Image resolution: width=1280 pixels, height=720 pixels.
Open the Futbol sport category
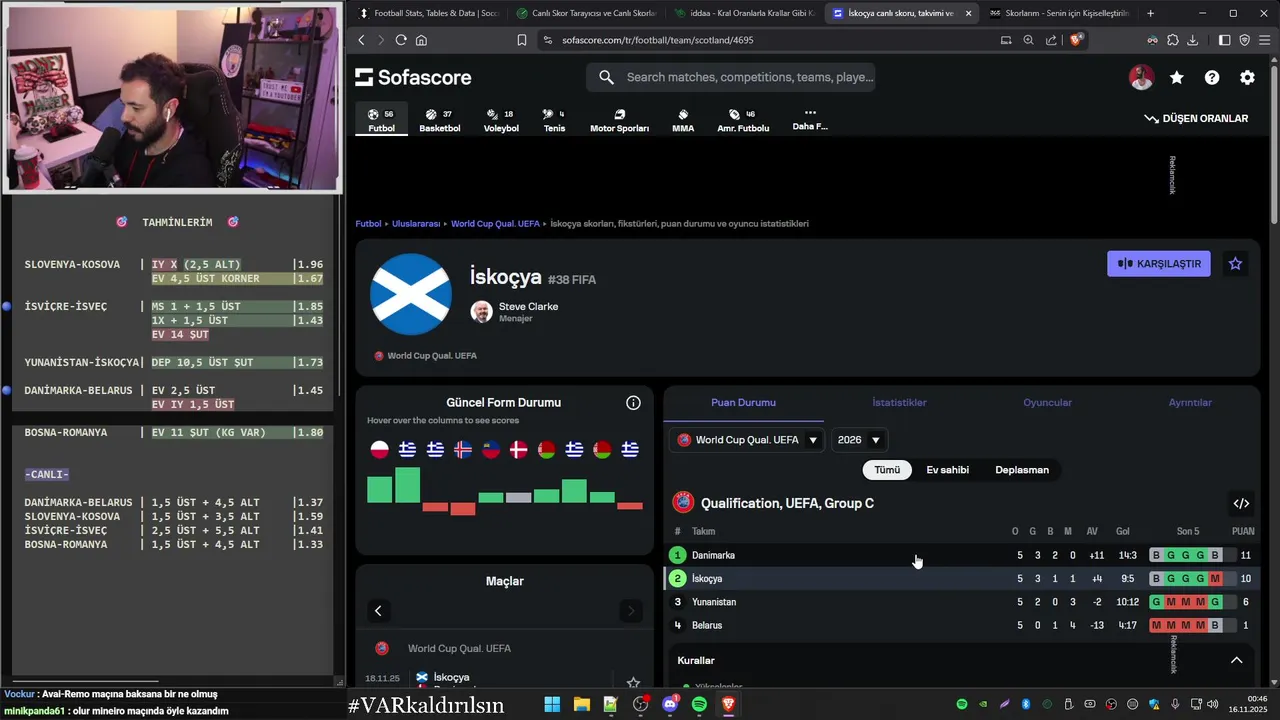[381, 120]
